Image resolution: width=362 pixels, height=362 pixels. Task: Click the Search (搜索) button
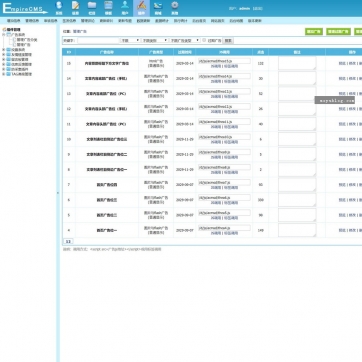click(228, 40)
